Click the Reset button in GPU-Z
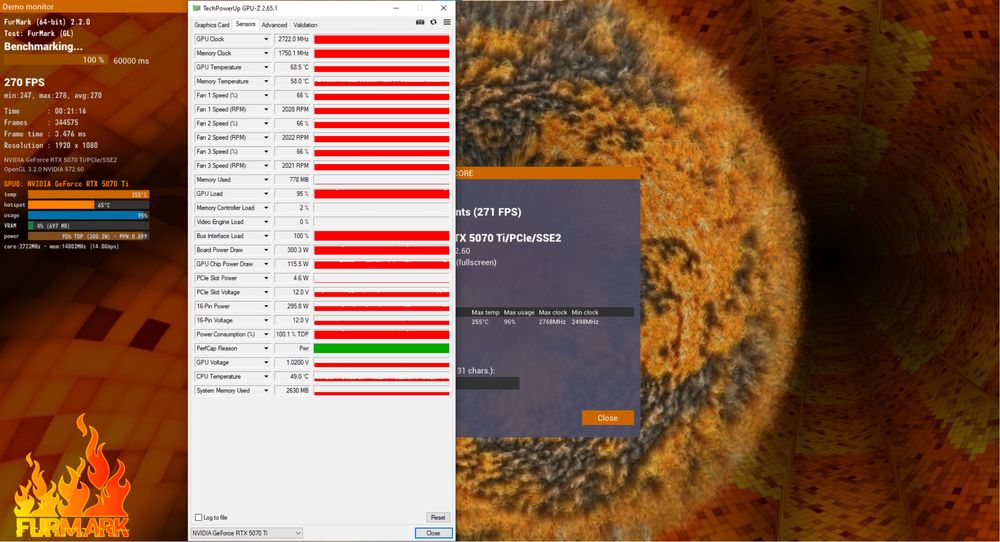Viewport: 1000px width, 542px height. pyautogui.click(x=438, y=517)
